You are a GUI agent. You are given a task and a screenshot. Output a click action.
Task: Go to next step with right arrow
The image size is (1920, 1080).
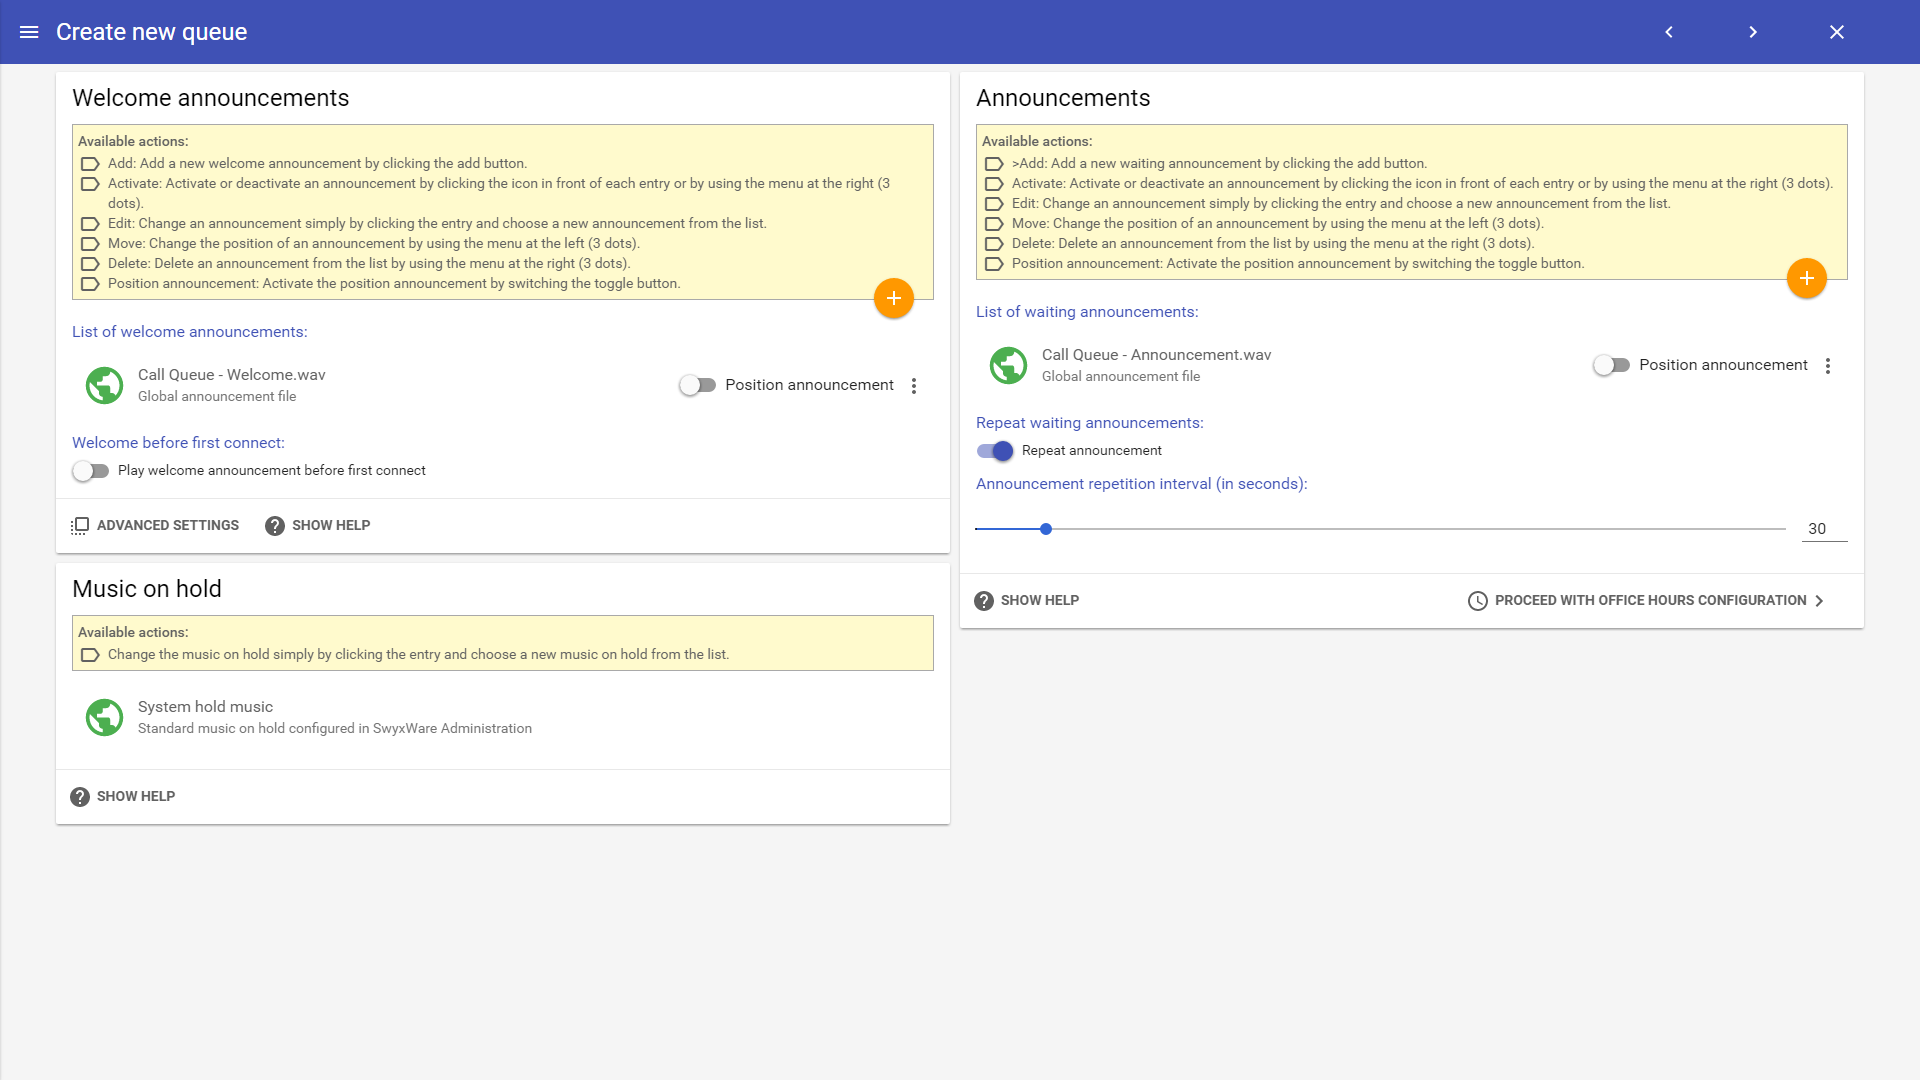[1752, 32]
